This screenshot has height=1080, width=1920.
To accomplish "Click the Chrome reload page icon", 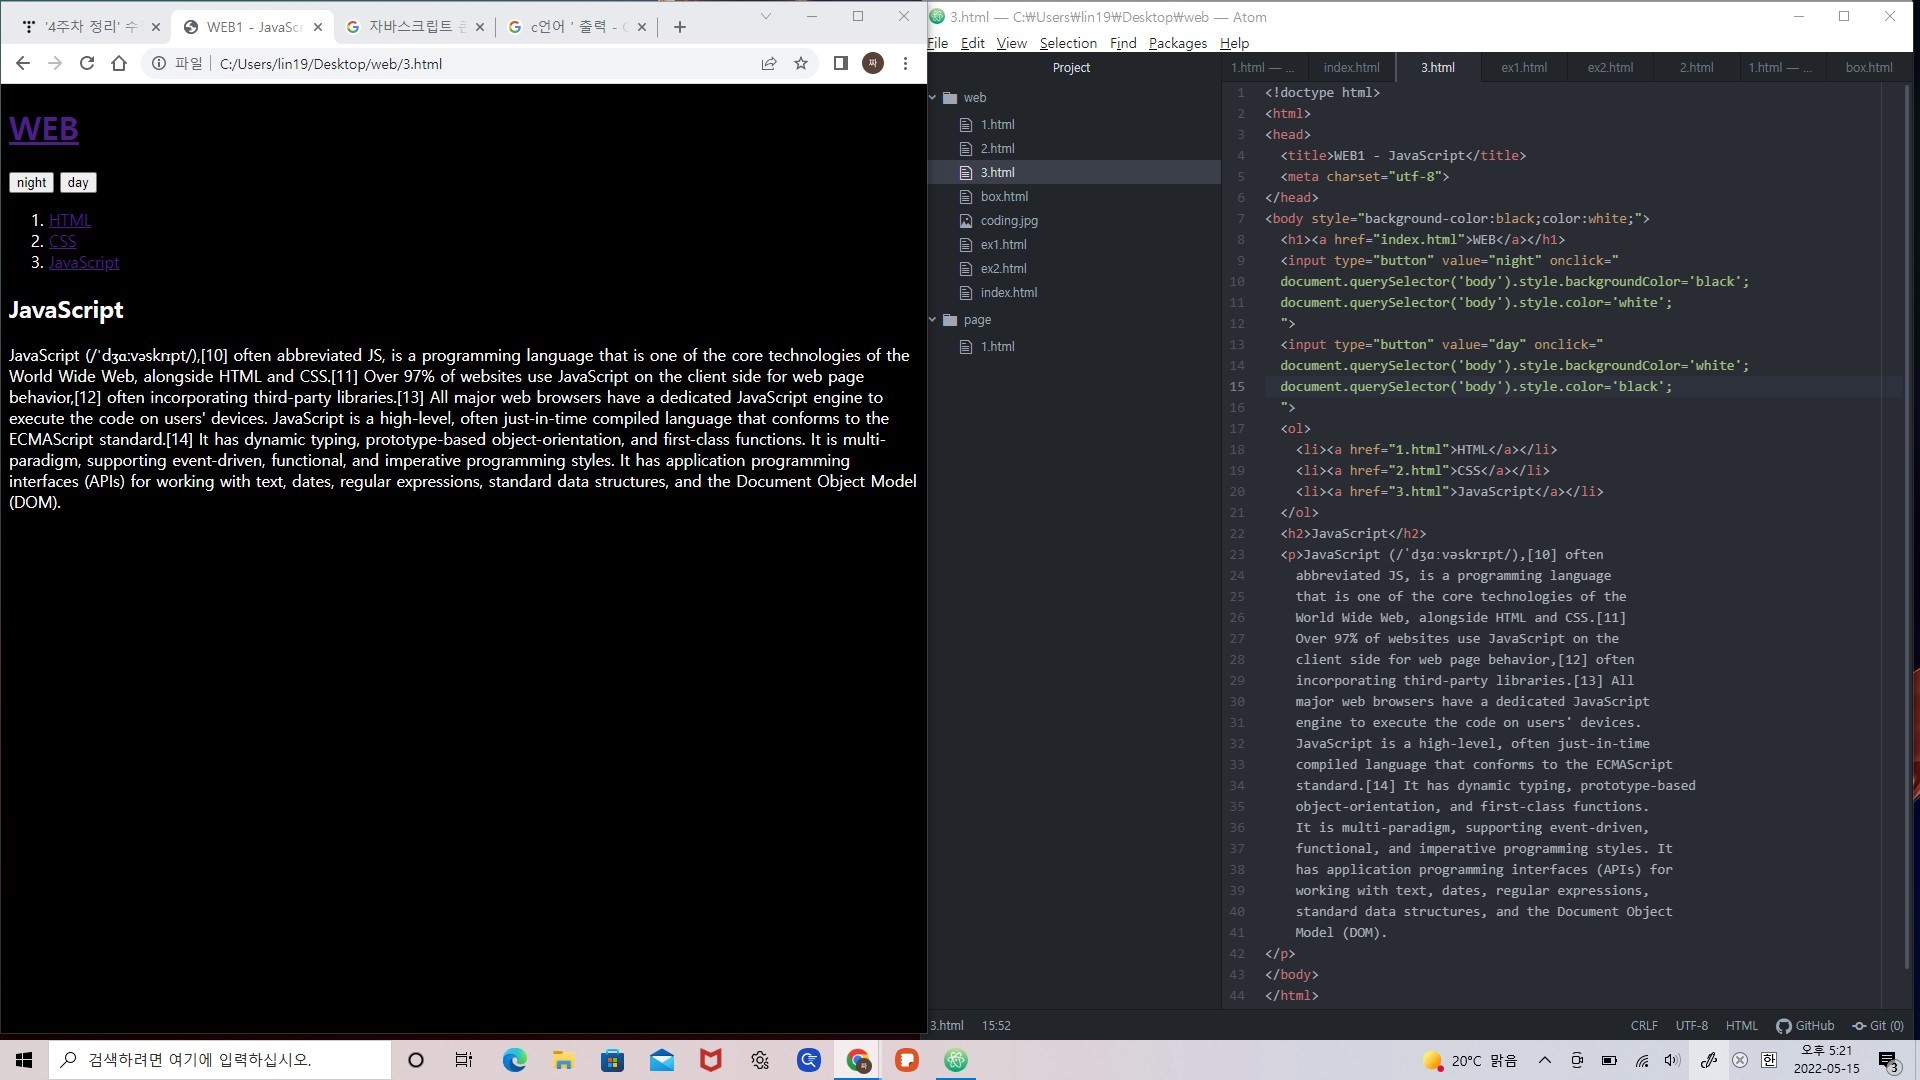I will 87,63.
